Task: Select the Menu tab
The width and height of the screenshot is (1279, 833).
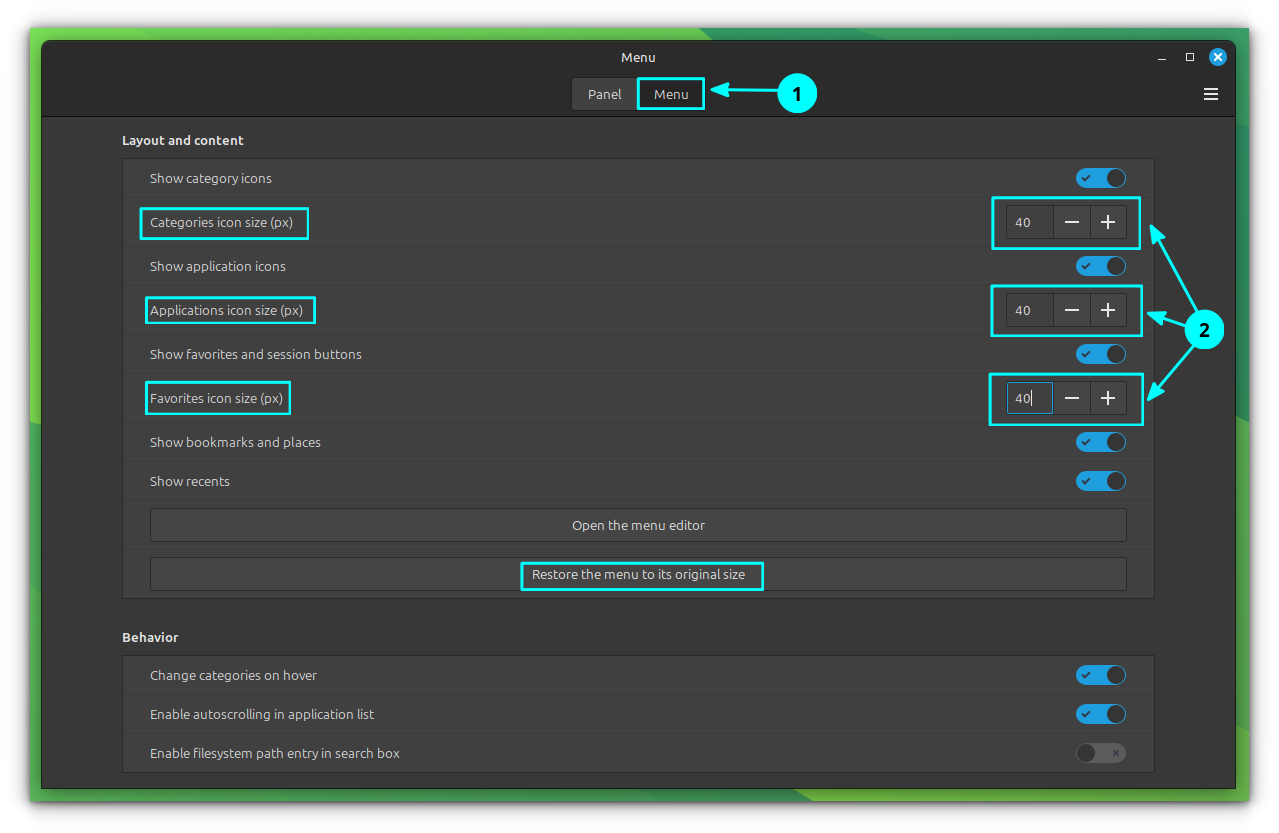Action: click(x=671, y=94)
